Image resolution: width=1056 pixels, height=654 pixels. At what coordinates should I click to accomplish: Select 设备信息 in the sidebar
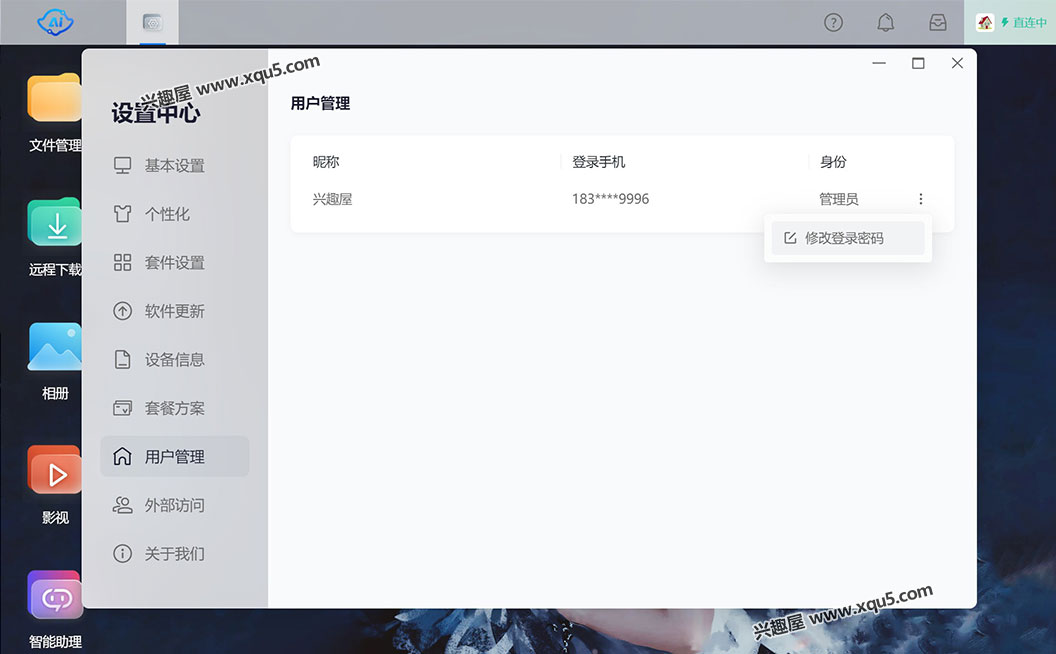pyautogui.click(x=174, y=360)
